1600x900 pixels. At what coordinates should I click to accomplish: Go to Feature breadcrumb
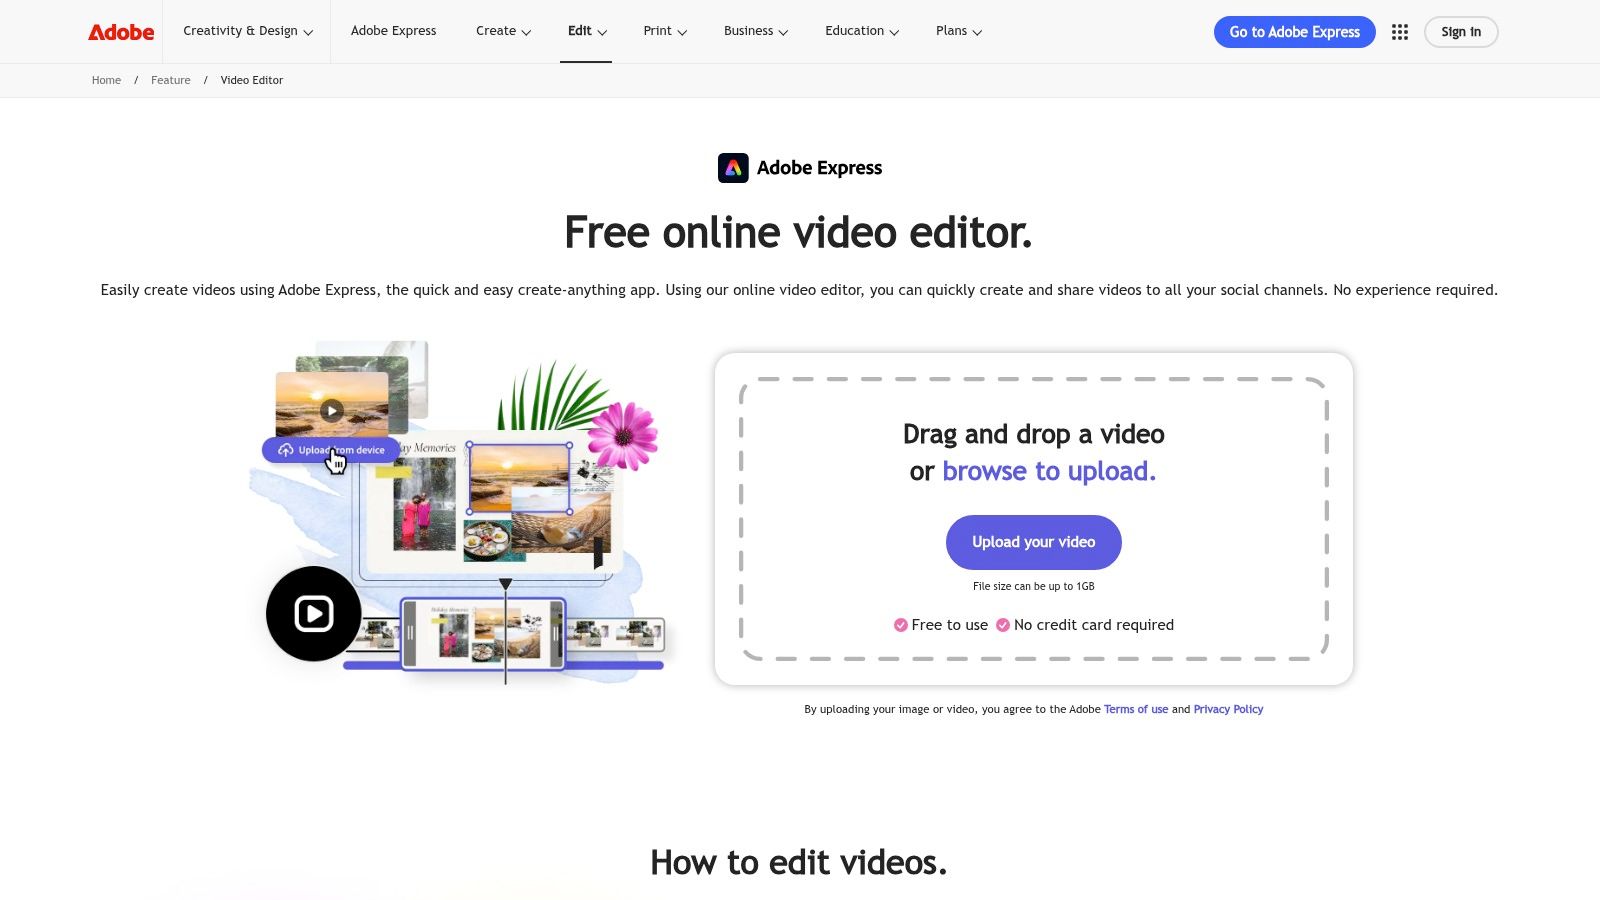[170, 80]
